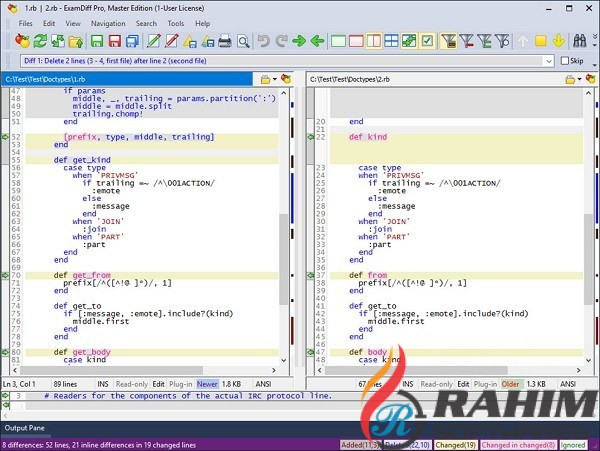This screenshot has height=451, width=600.
Task: Click the Edit button on right pane
Action: (x=463, y=383)
